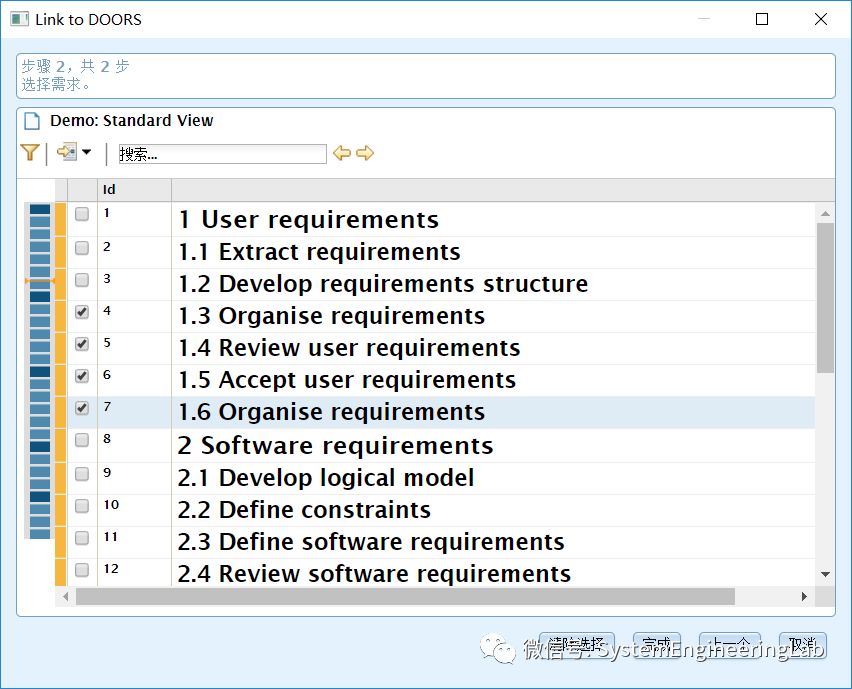Image resolution: width=852 pixels, height=689 pixels.
Task: Close the Link to DOORS window
Action: pos(821,19)
